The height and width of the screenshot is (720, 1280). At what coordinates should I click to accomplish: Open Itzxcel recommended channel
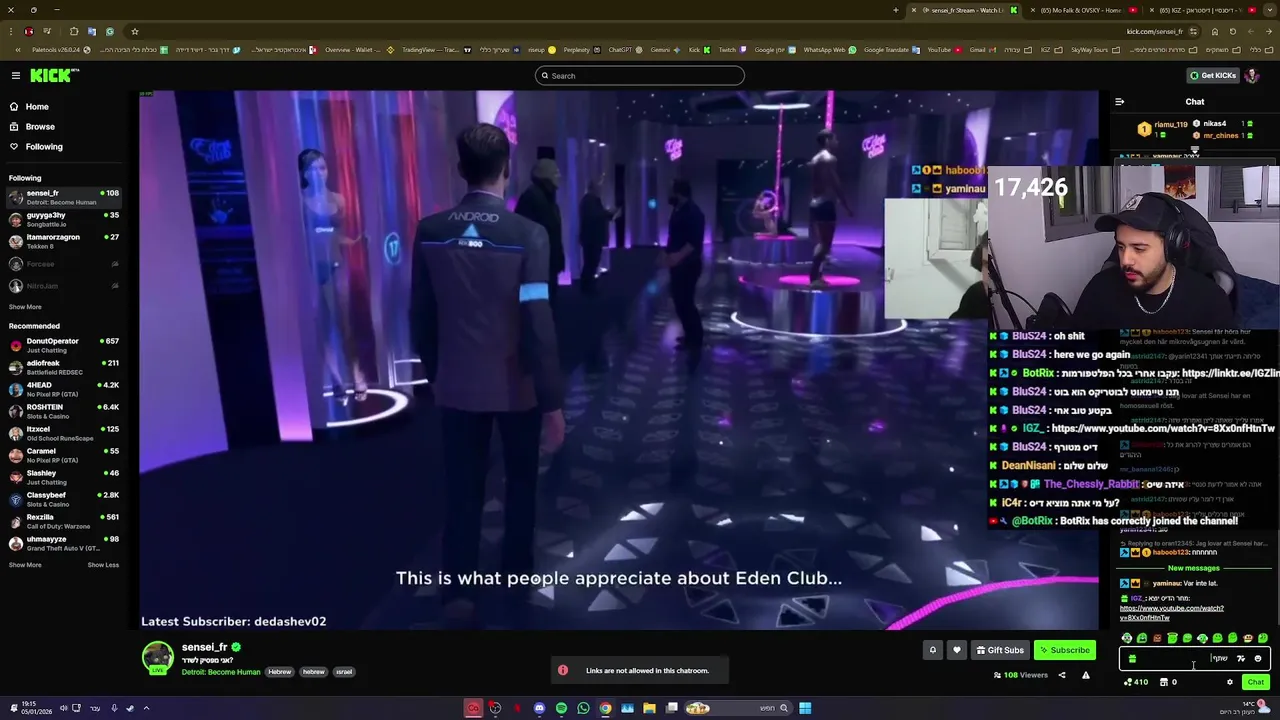click(64, 433)
